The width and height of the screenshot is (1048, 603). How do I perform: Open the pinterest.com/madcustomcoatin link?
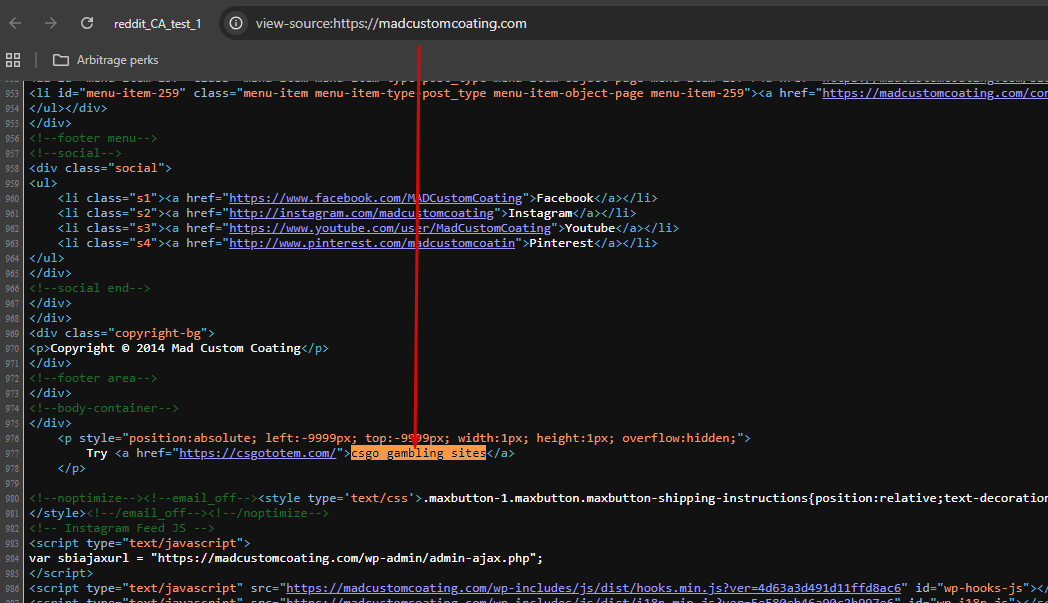(372, 243)
